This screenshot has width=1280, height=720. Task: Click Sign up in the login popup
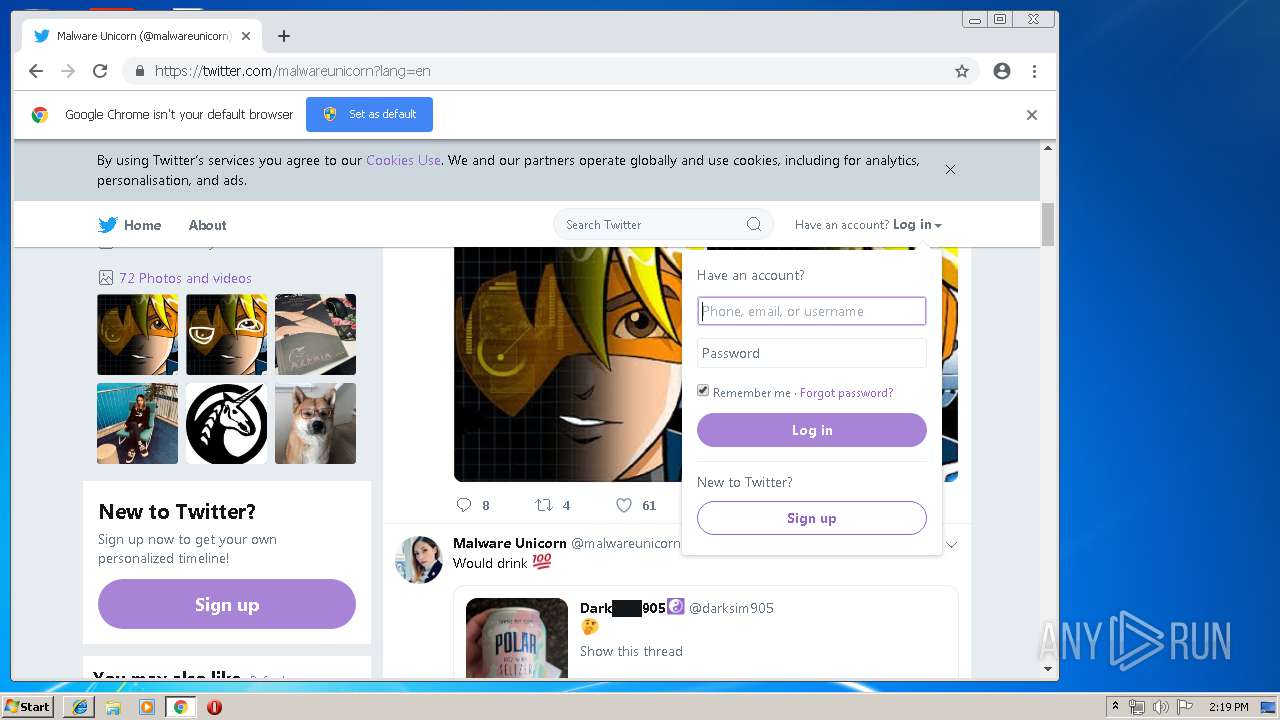click(811, 518)
